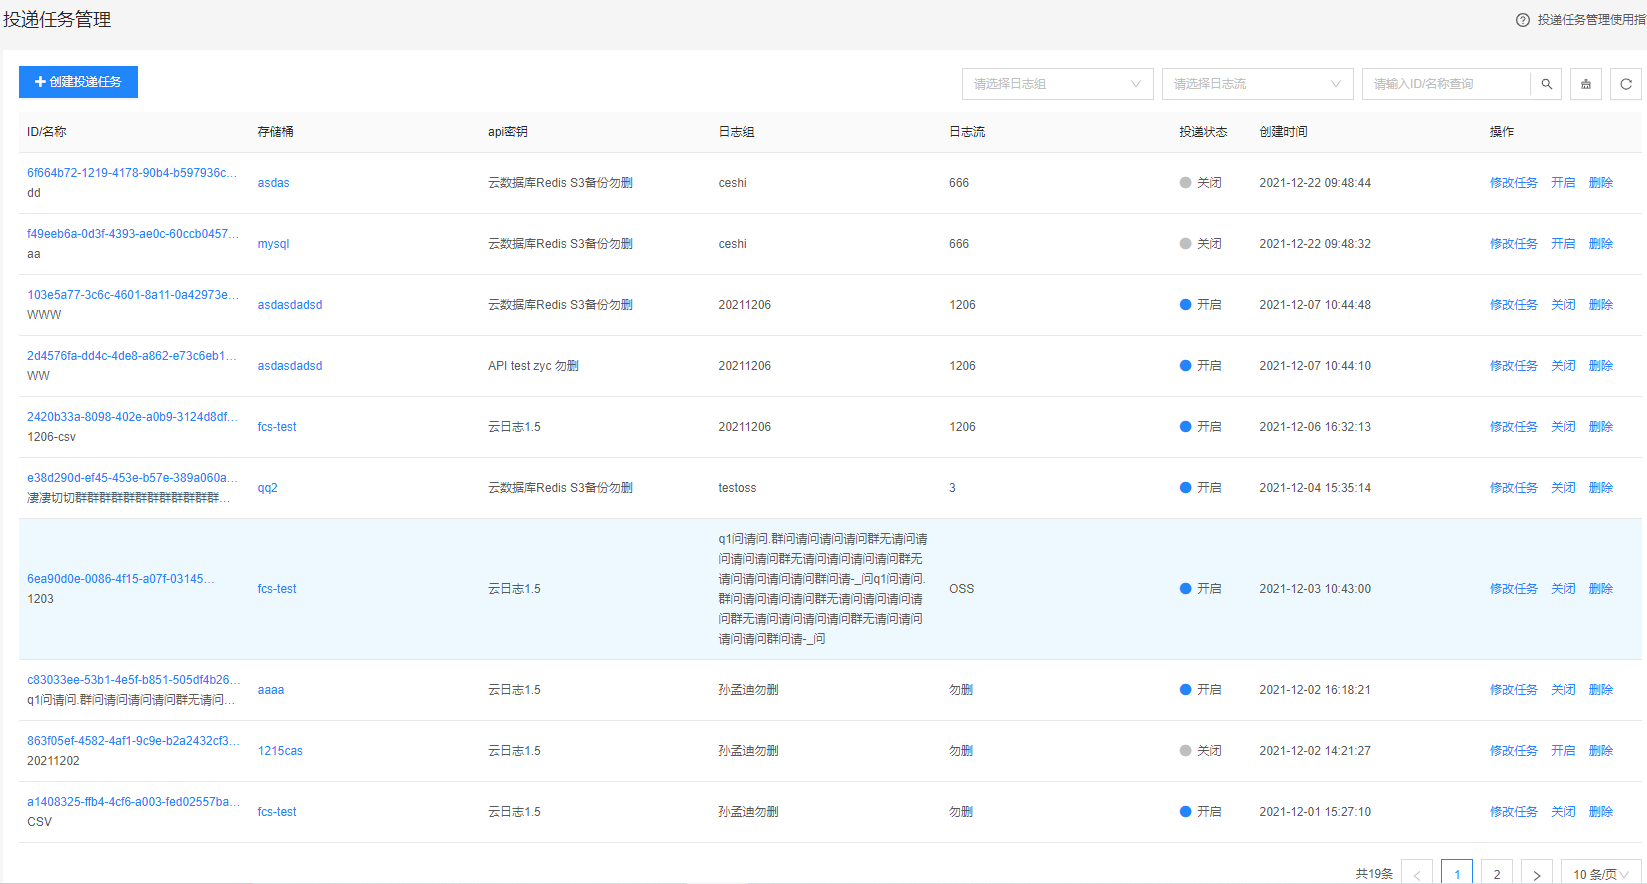Open task ID 863f05ef-4582-4af1 link

[x=133, y=741]
